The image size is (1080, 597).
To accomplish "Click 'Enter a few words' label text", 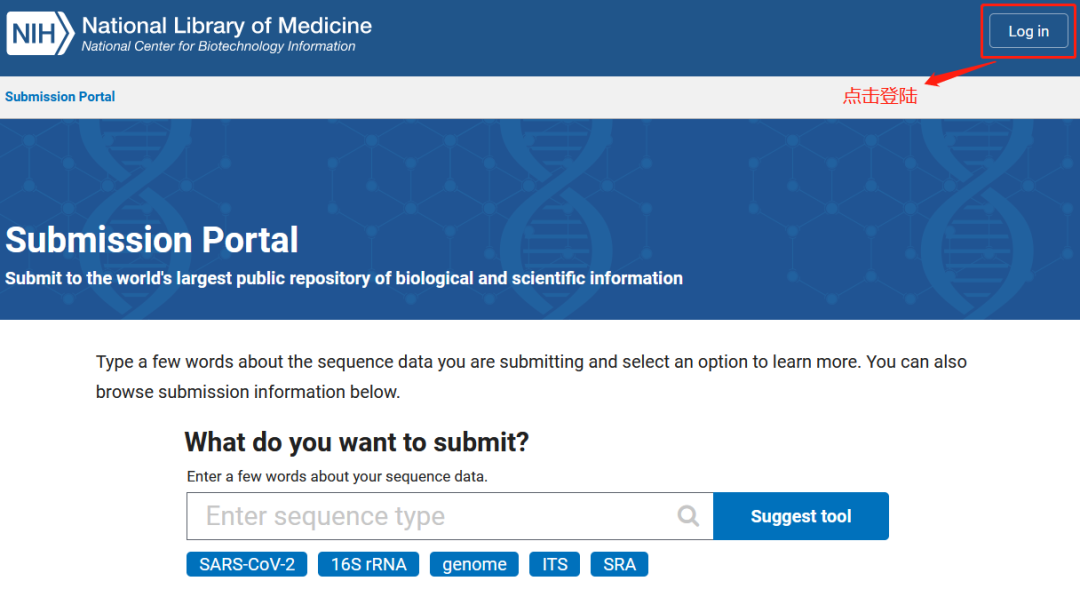I will (x=337, y=476).
